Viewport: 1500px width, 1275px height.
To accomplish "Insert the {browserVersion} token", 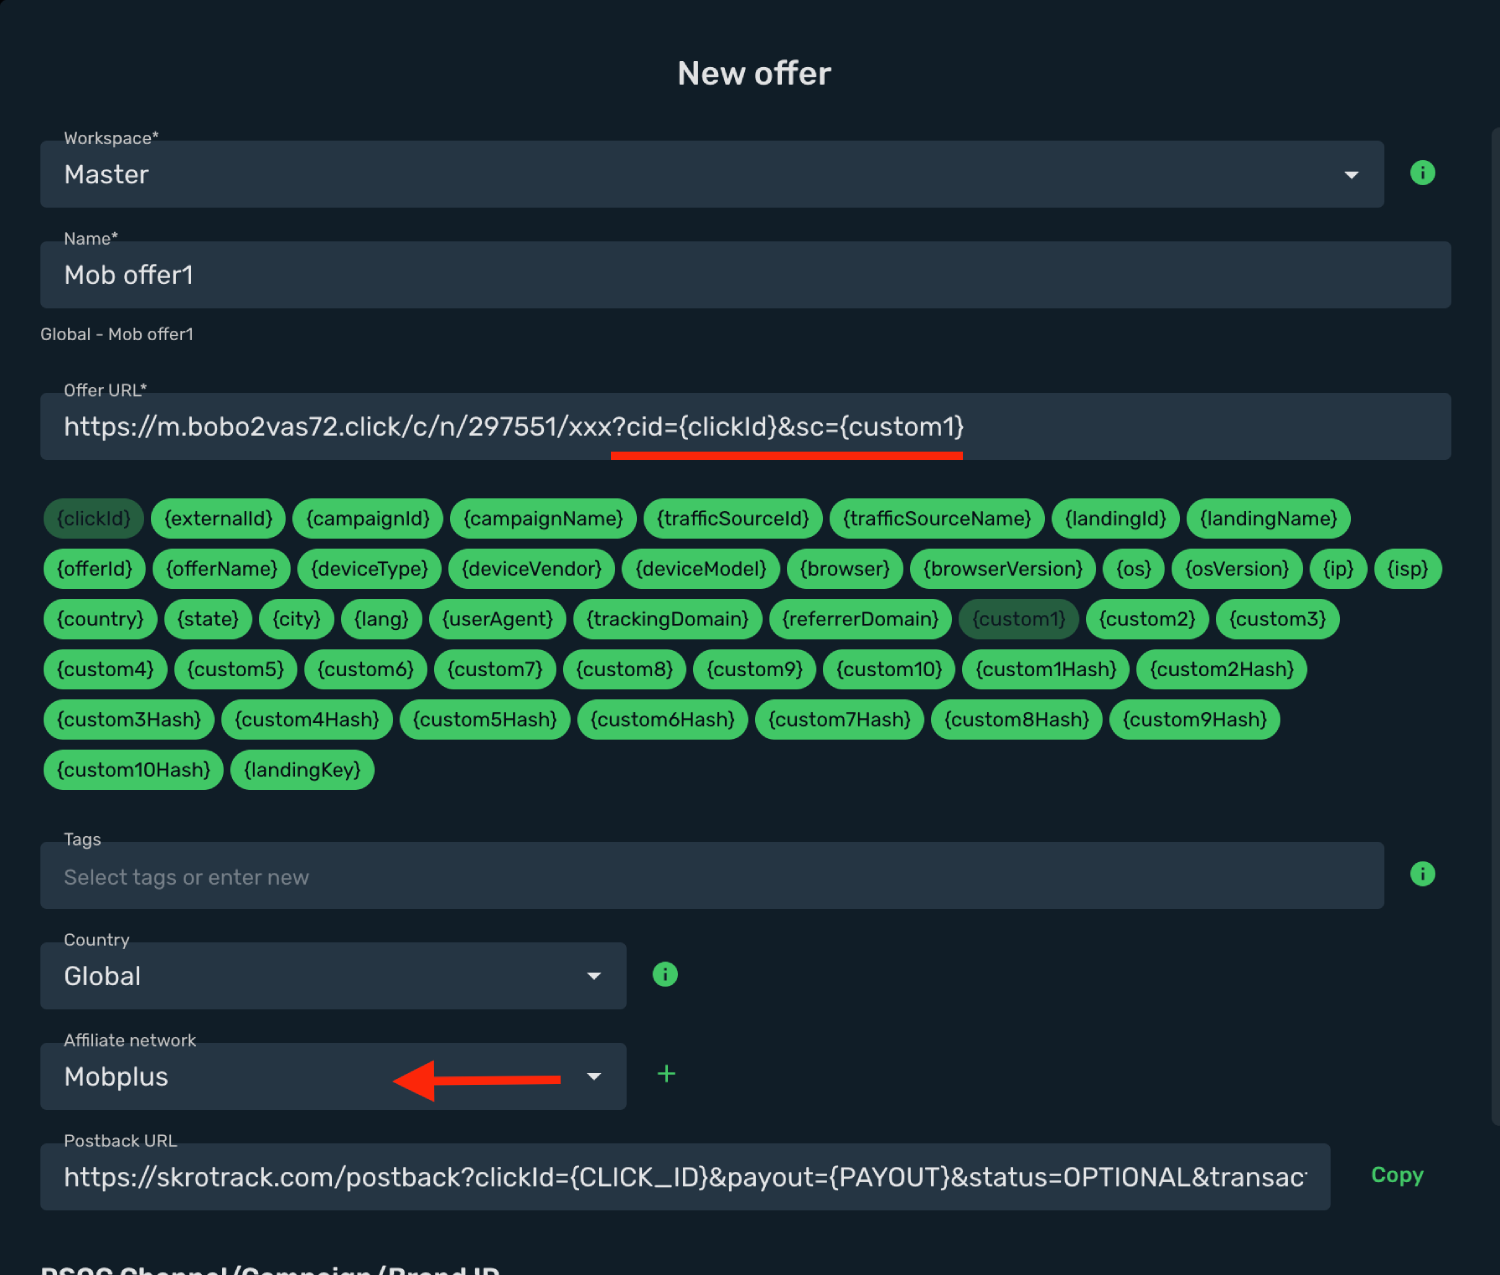I will (1003, 569).
